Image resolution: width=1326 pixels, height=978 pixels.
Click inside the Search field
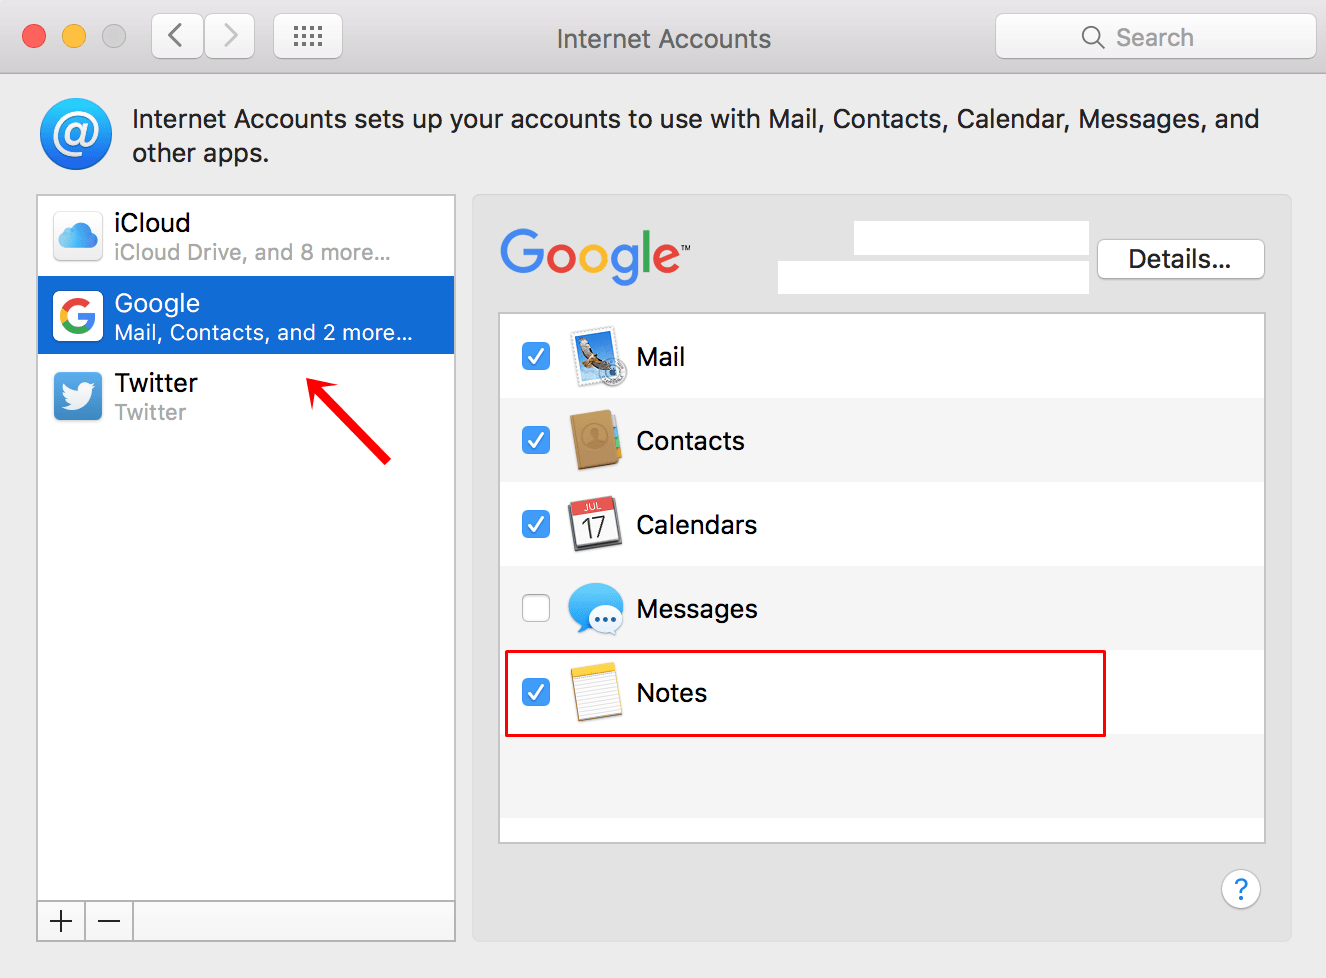click(x=1155, y=36)
